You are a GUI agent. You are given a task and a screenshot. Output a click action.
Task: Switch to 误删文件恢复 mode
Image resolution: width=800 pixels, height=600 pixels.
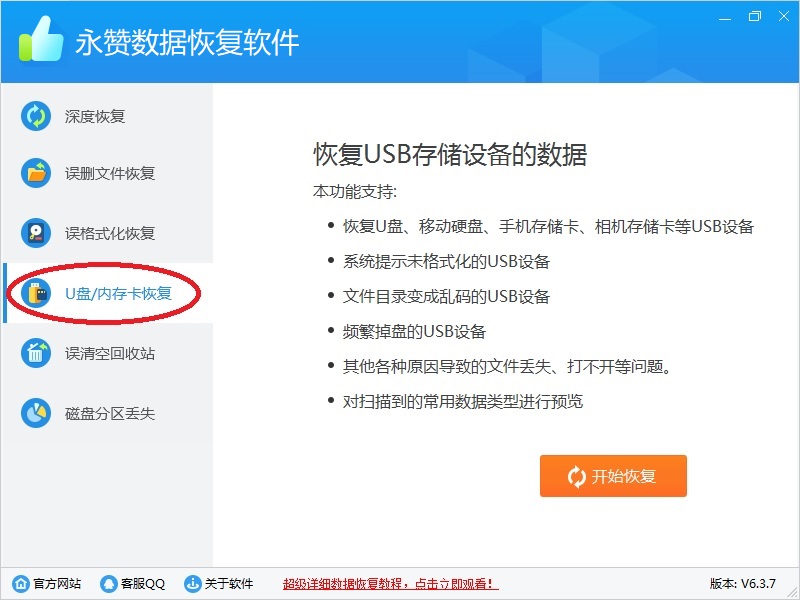tap(108, 173)
